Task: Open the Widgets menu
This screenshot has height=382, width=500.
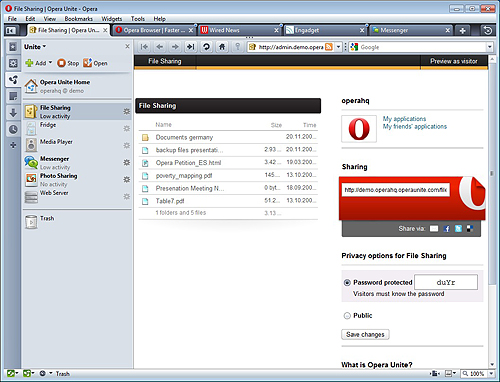Action: point(112,19)
